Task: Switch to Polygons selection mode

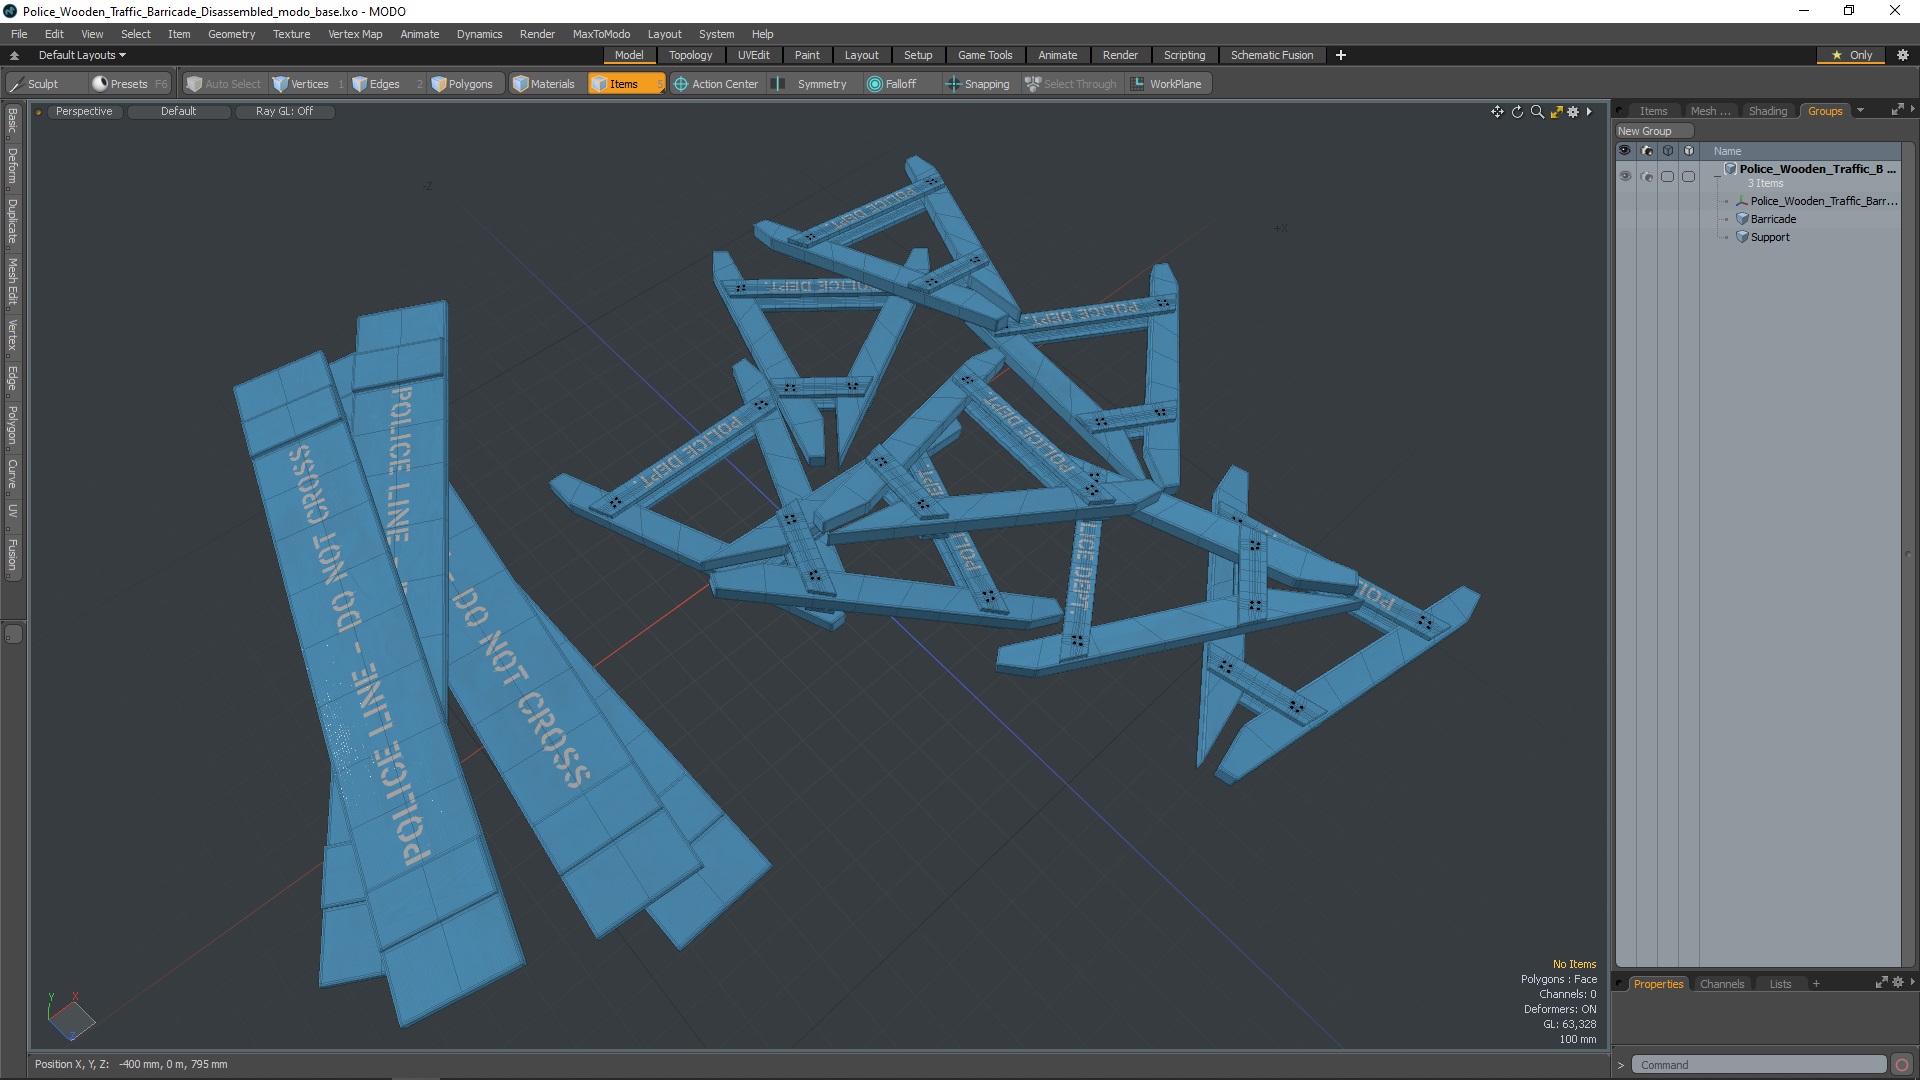Action: coord(463,84)
